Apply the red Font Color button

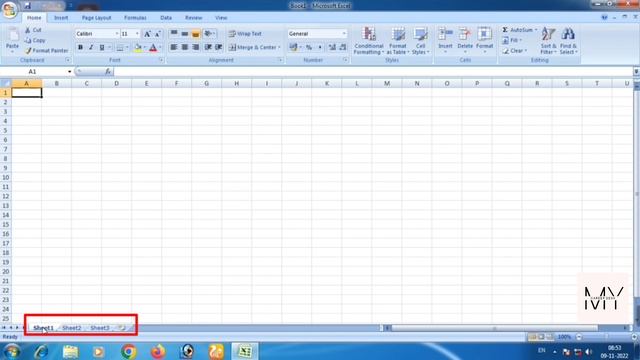(153, 48)
